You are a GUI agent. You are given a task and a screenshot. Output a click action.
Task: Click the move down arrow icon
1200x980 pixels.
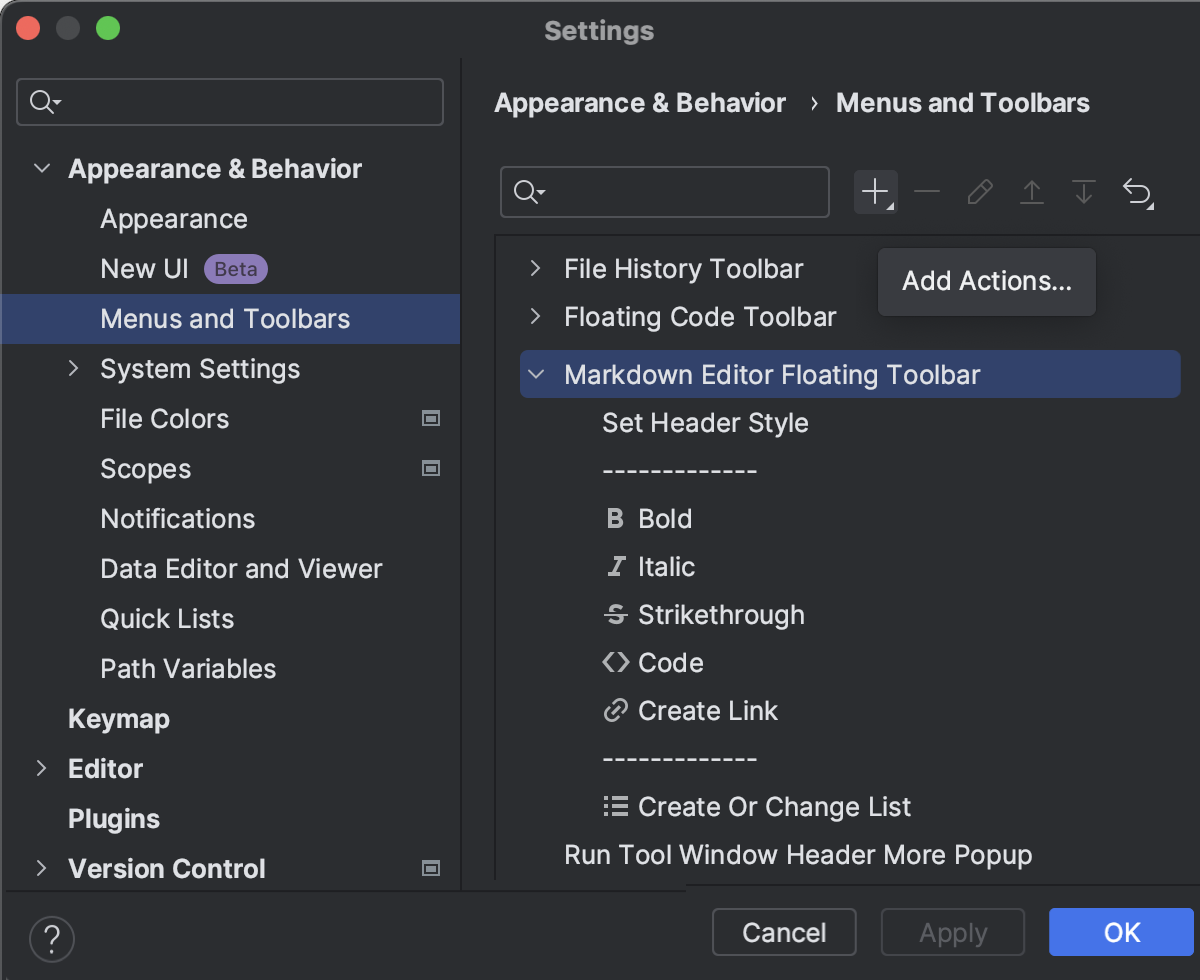point(1084,192)
